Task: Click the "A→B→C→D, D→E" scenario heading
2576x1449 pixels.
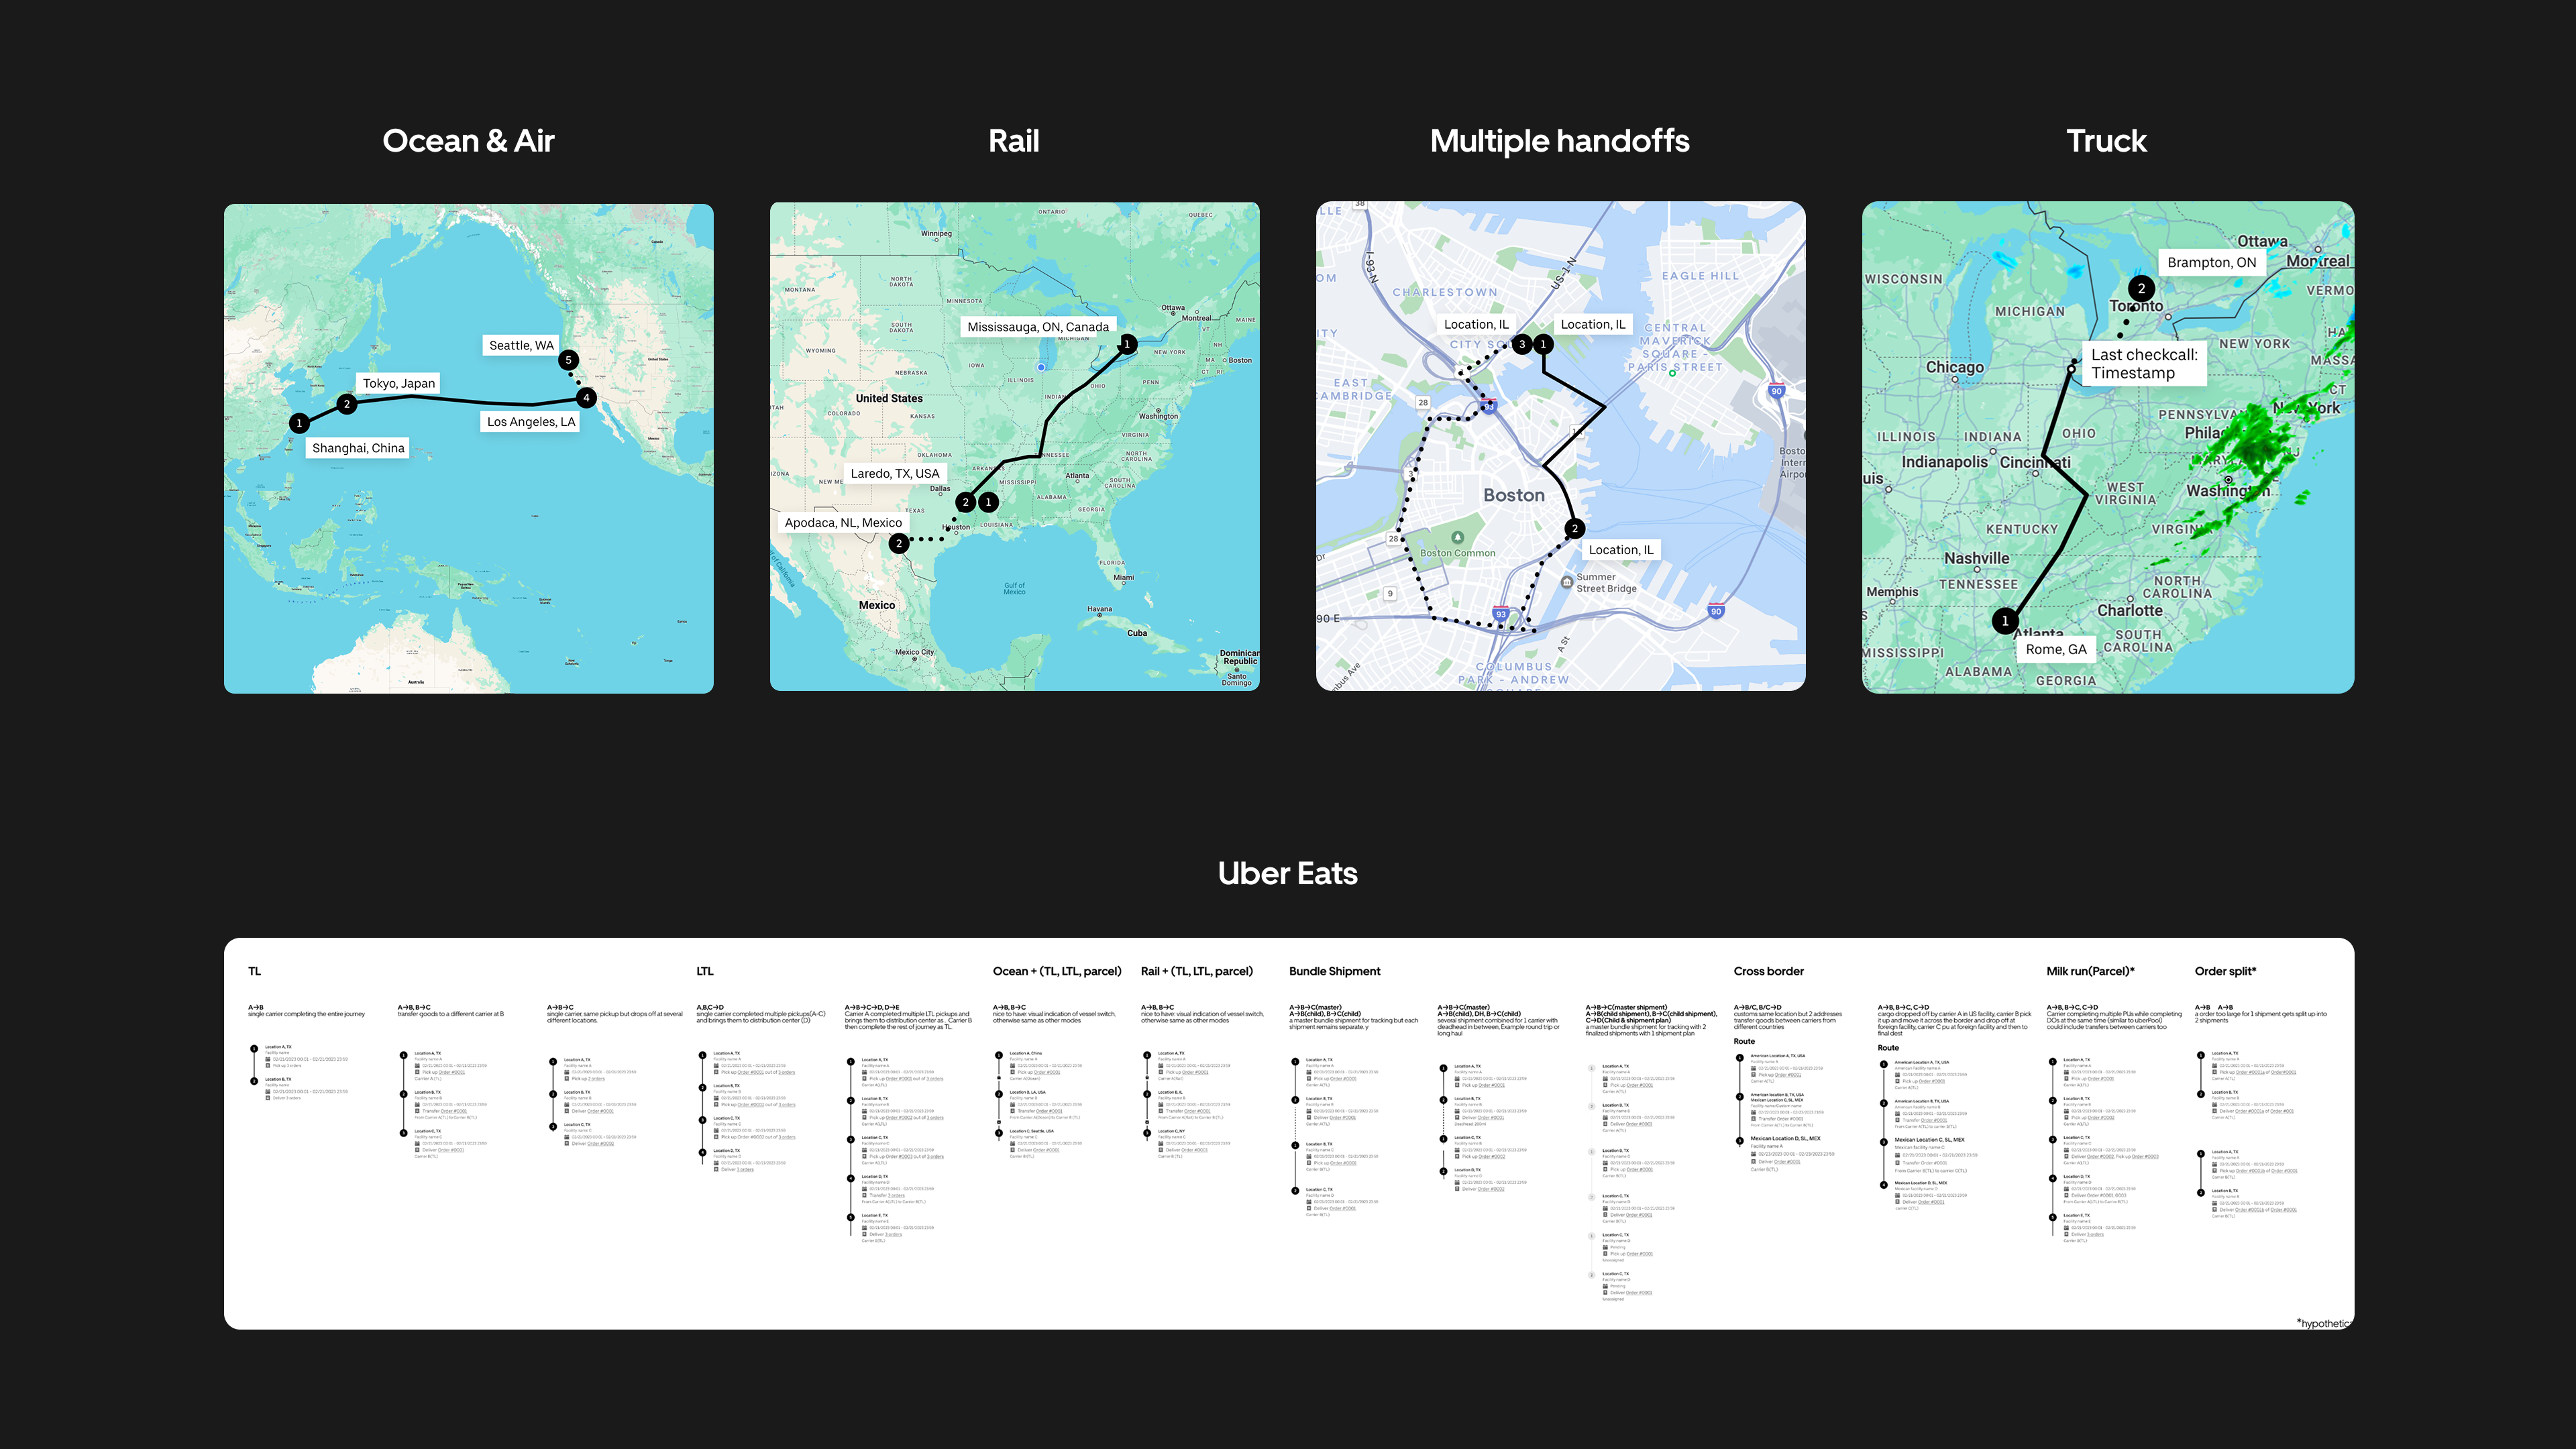Action: (872, 1007)
